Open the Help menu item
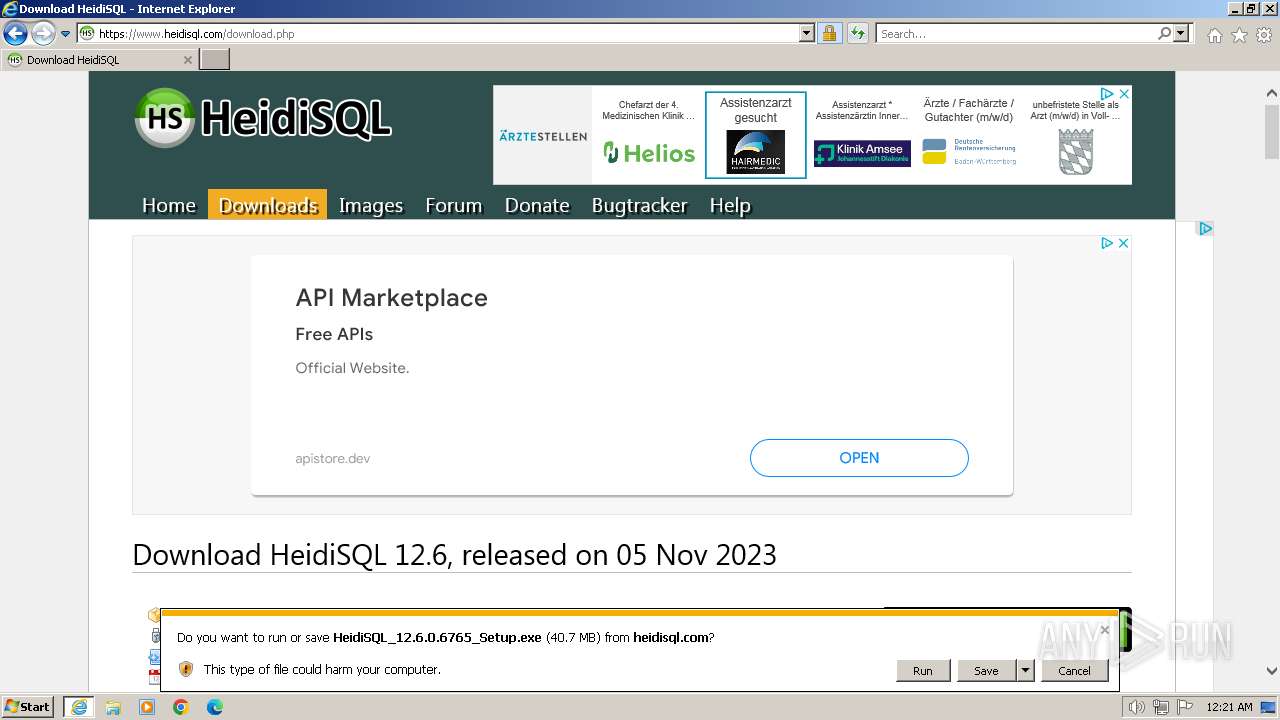The height and width of the screenshot is (720, 1280). pos(730,205)
